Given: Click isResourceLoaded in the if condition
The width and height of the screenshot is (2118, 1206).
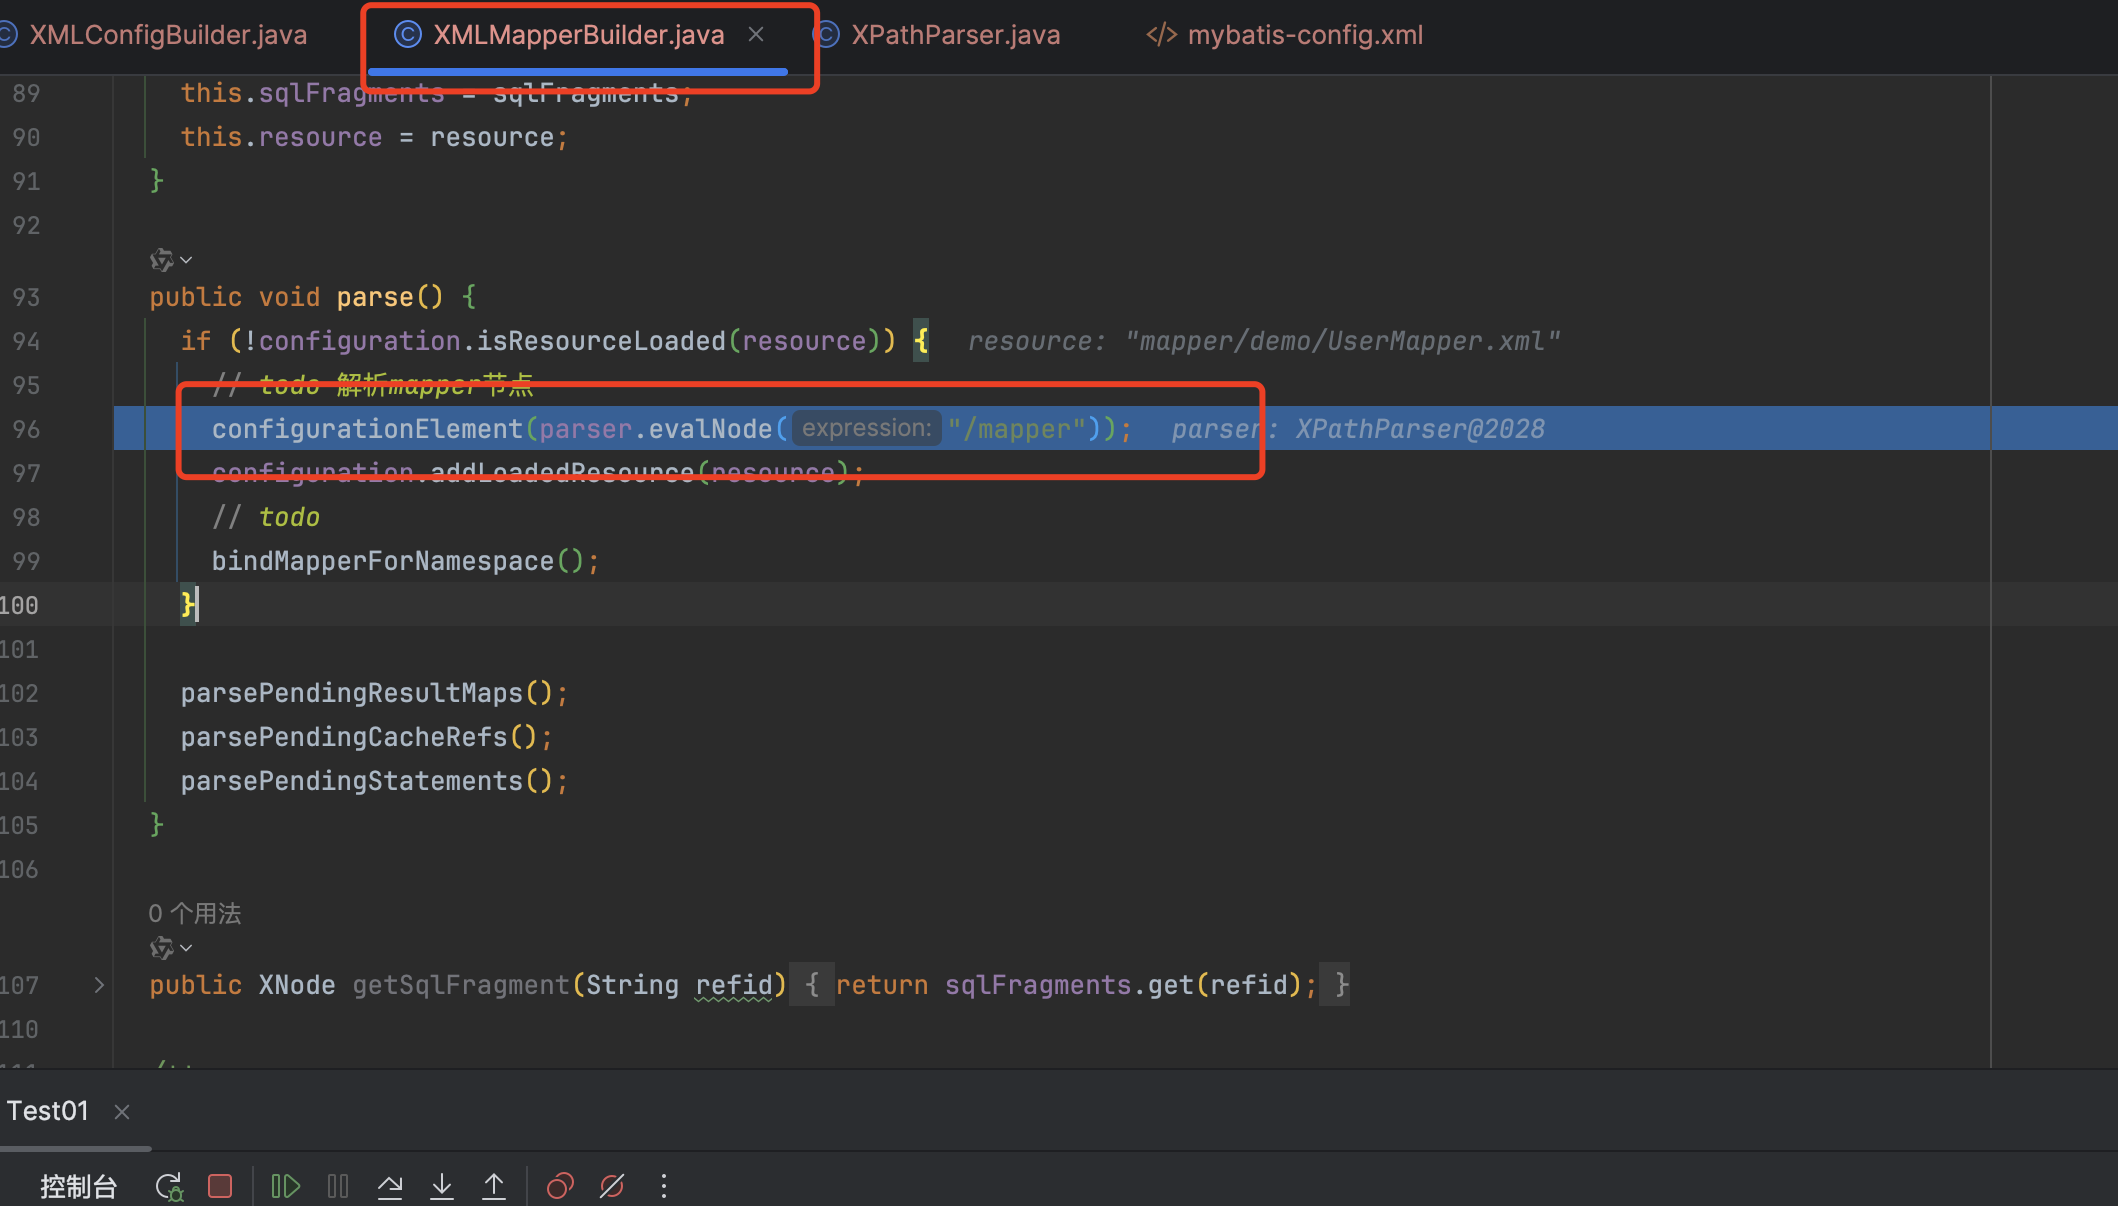Looking at the screenshot, I should [x=601, y=341].
